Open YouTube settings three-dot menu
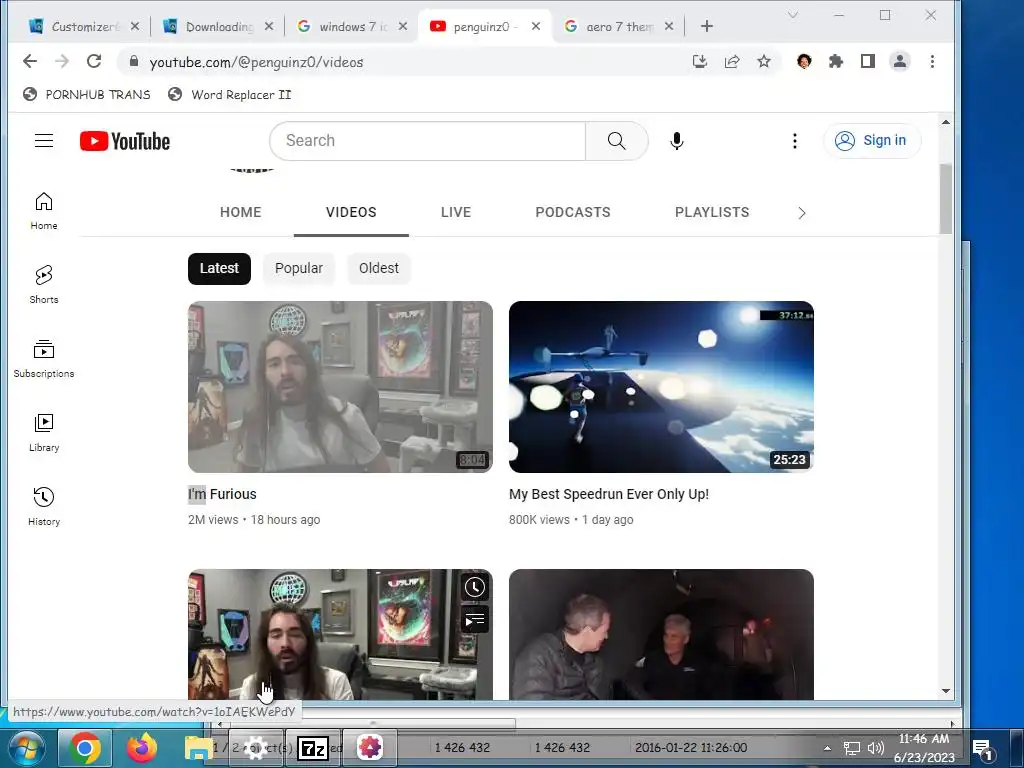 point(794,140)
